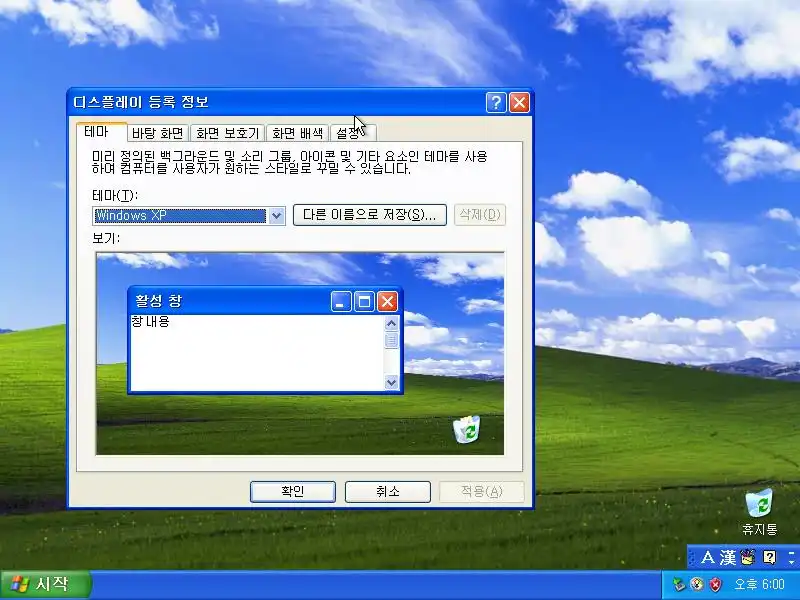Click the preview window red close icon

[x=387, y=302]
